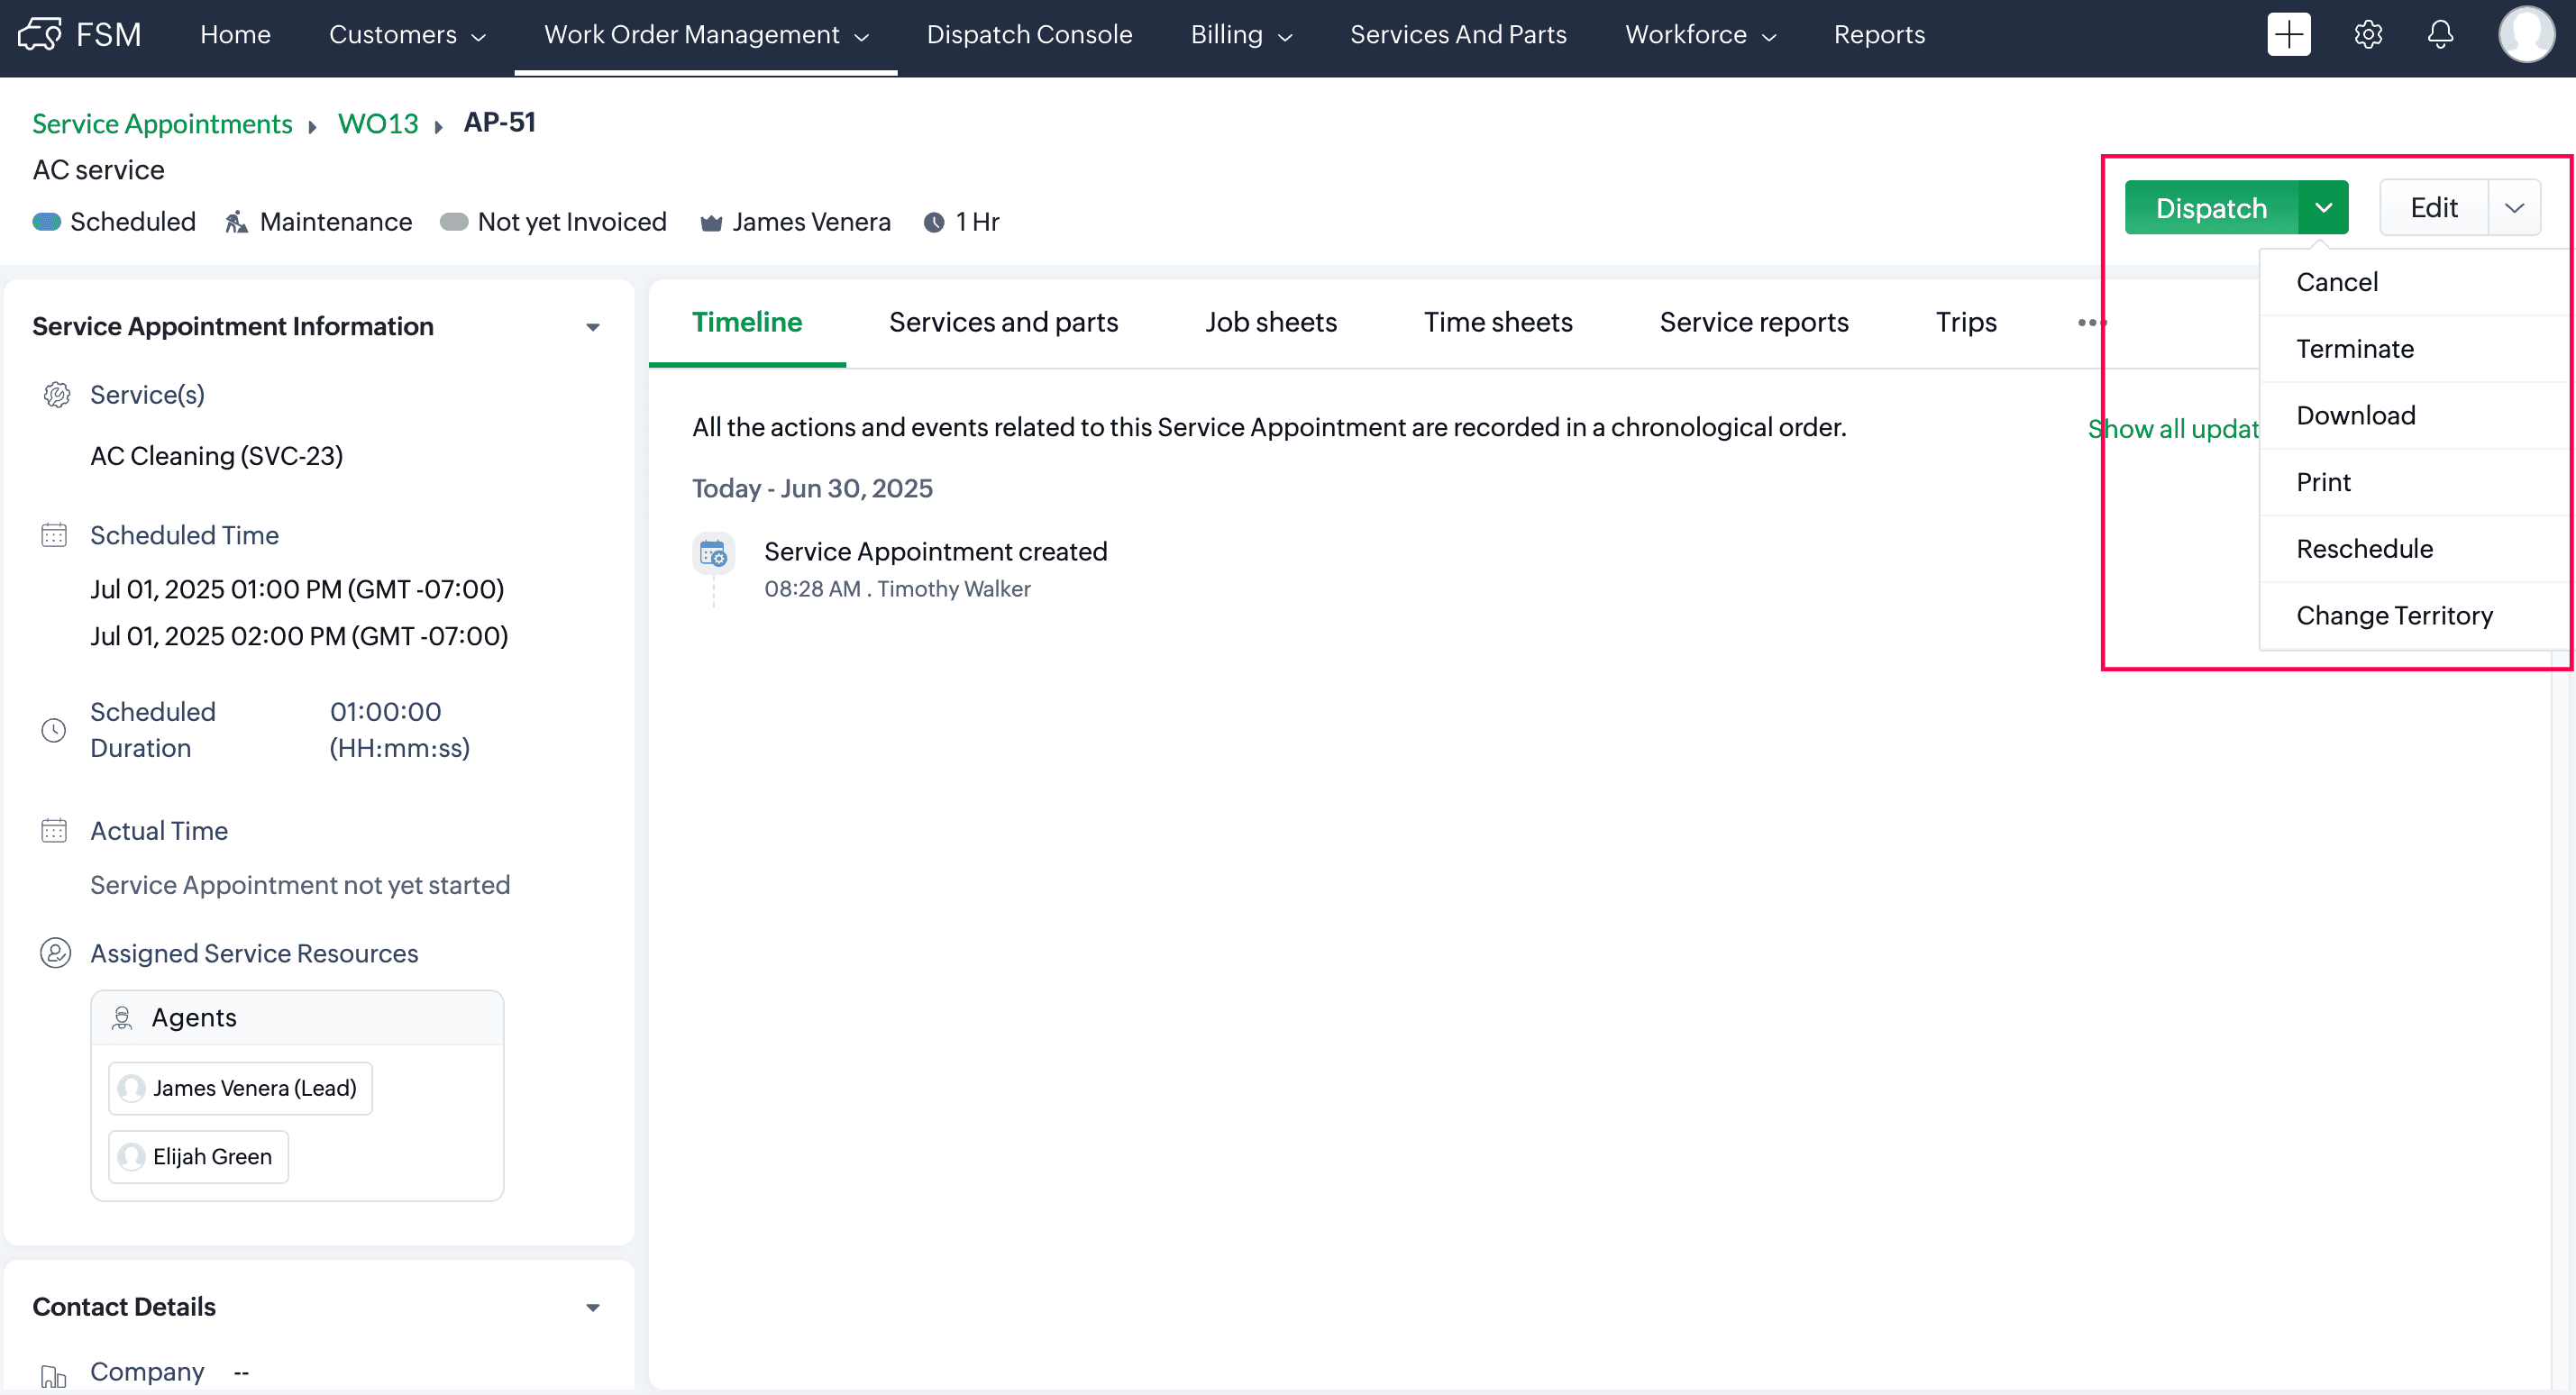The image size is (2576, 1395).
Task: Click James Venera (Lead) agent chip
Action: [240, 1088]
